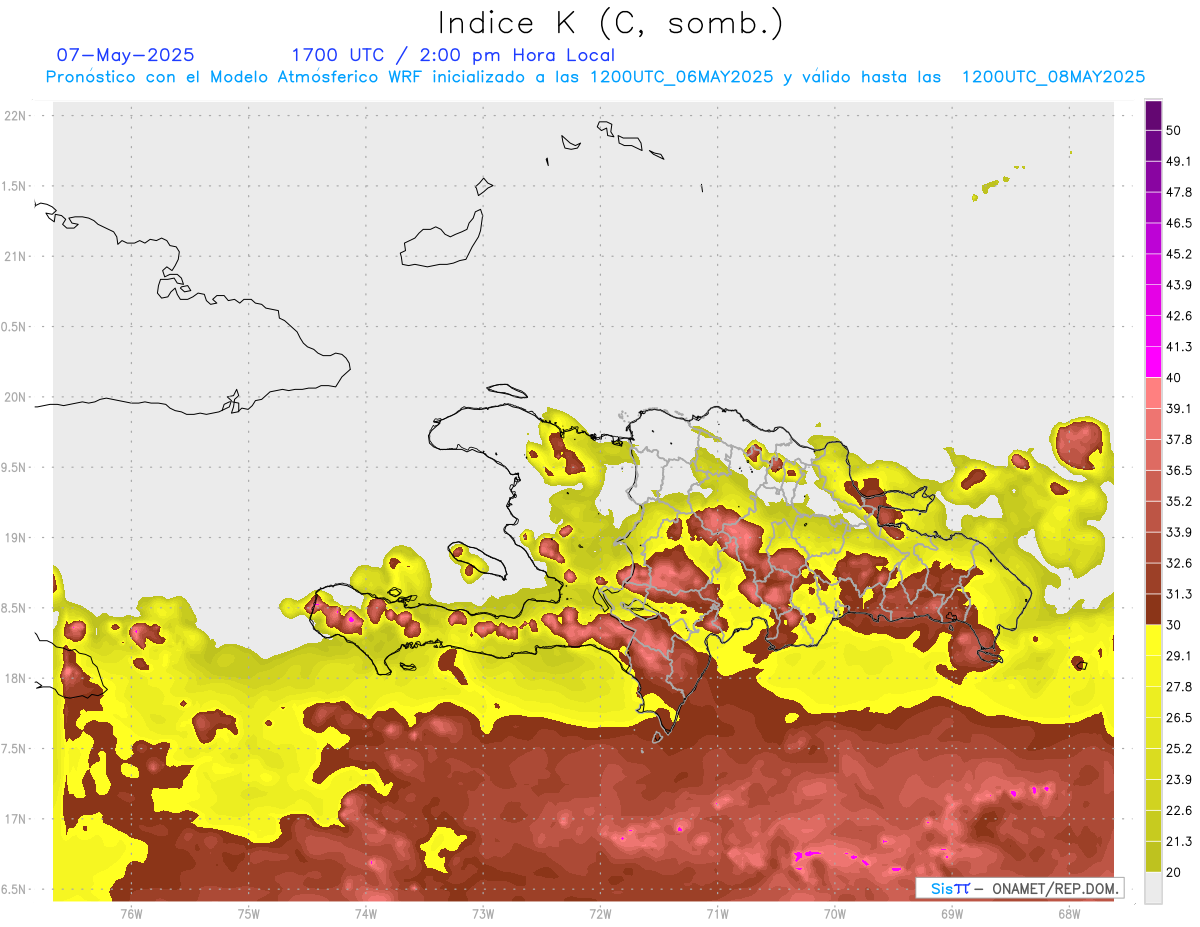Select the '19N' latitude axis label
The width and height of the screenshot is (1200, 927).
16,538
